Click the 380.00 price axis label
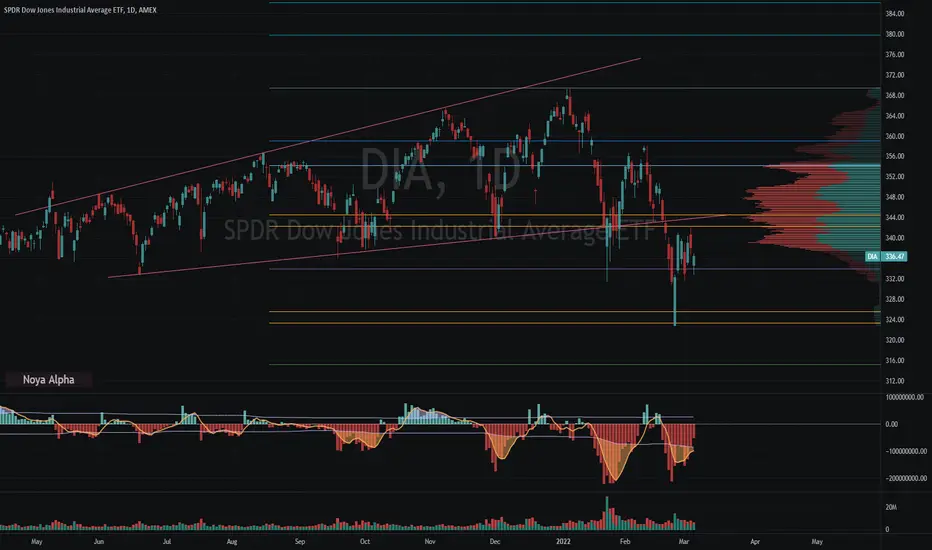932x550 pixels. [x=895, y=34]
